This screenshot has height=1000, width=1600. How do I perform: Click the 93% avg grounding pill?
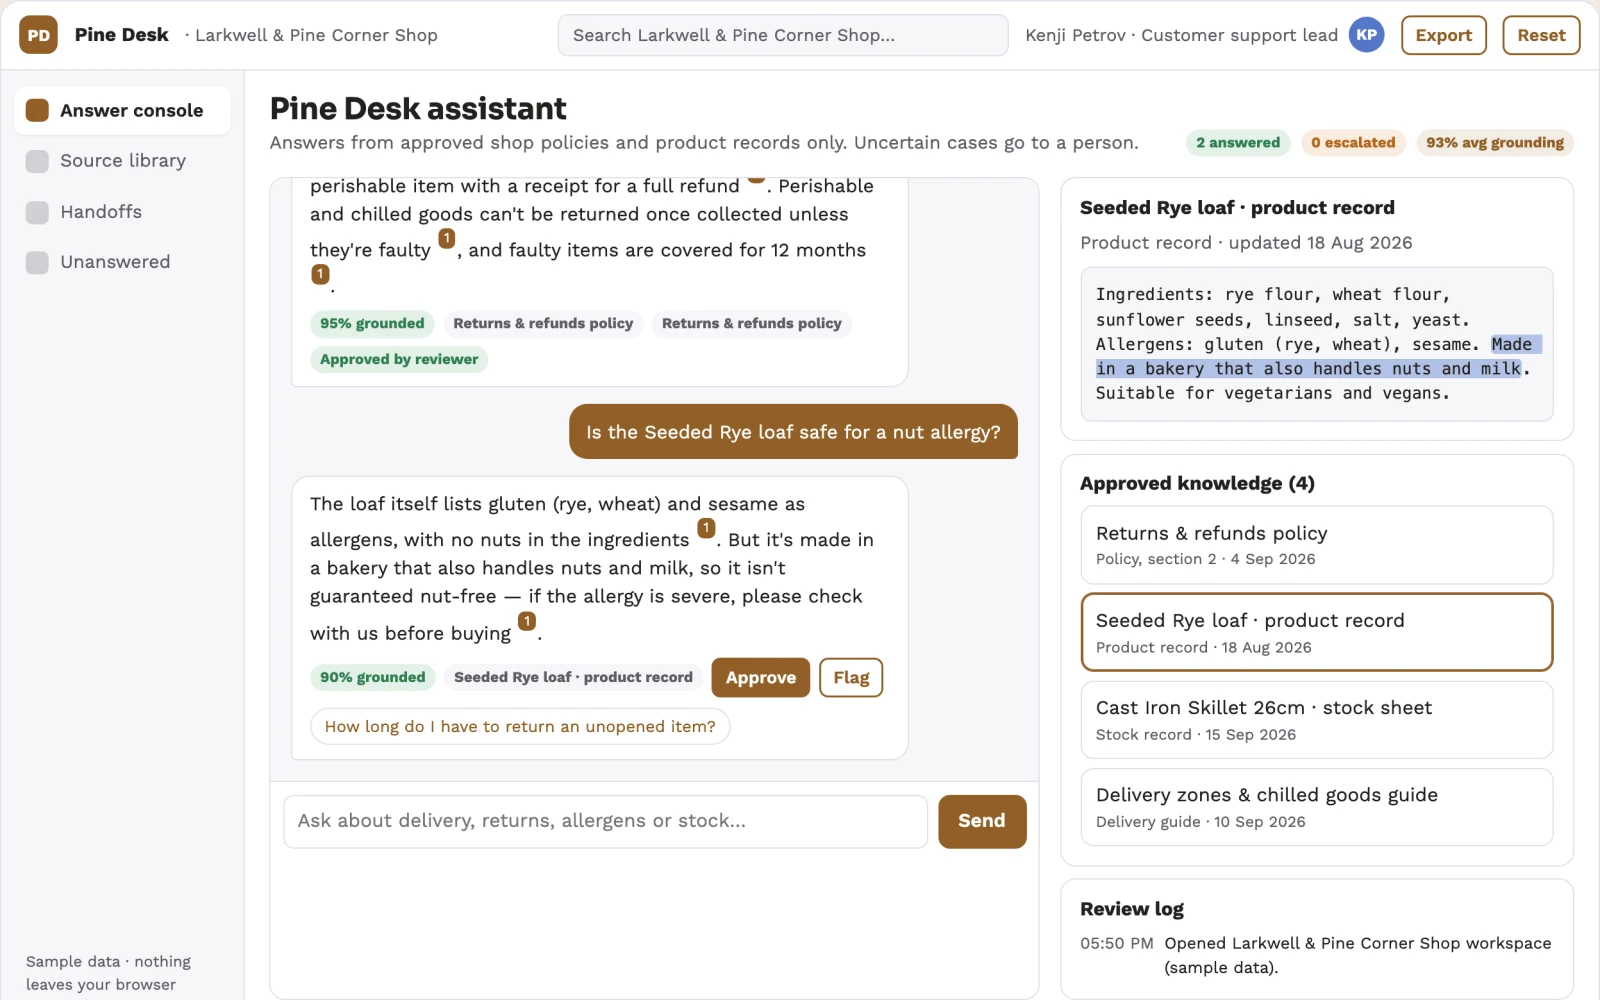pos(1495,142)
